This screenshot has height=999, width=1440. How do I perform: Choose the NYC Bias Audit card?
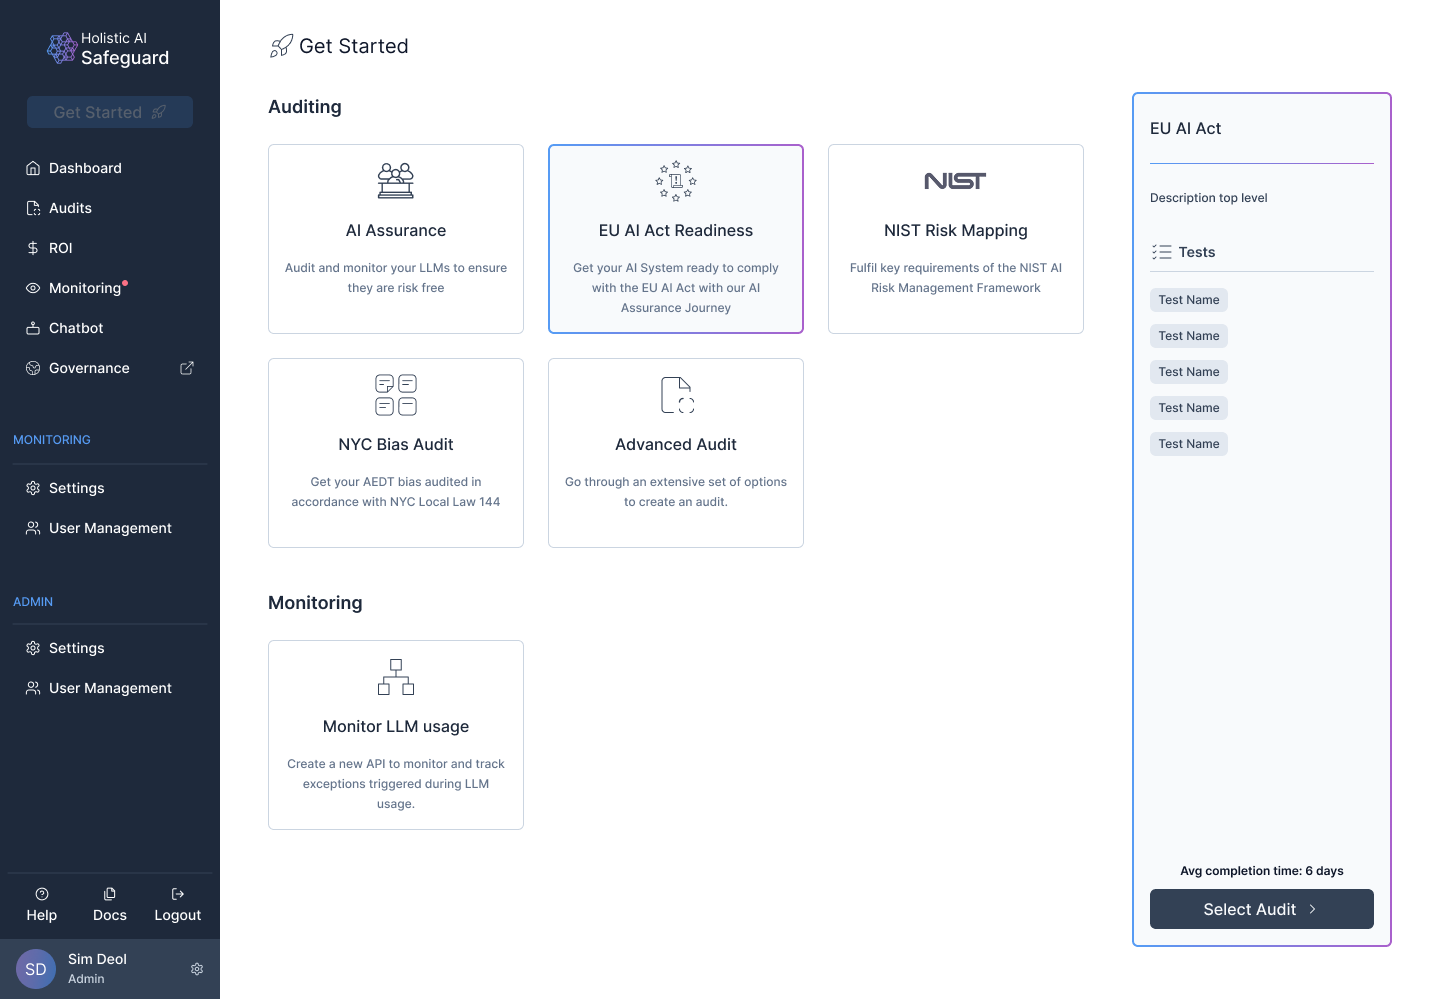[396, 453]
